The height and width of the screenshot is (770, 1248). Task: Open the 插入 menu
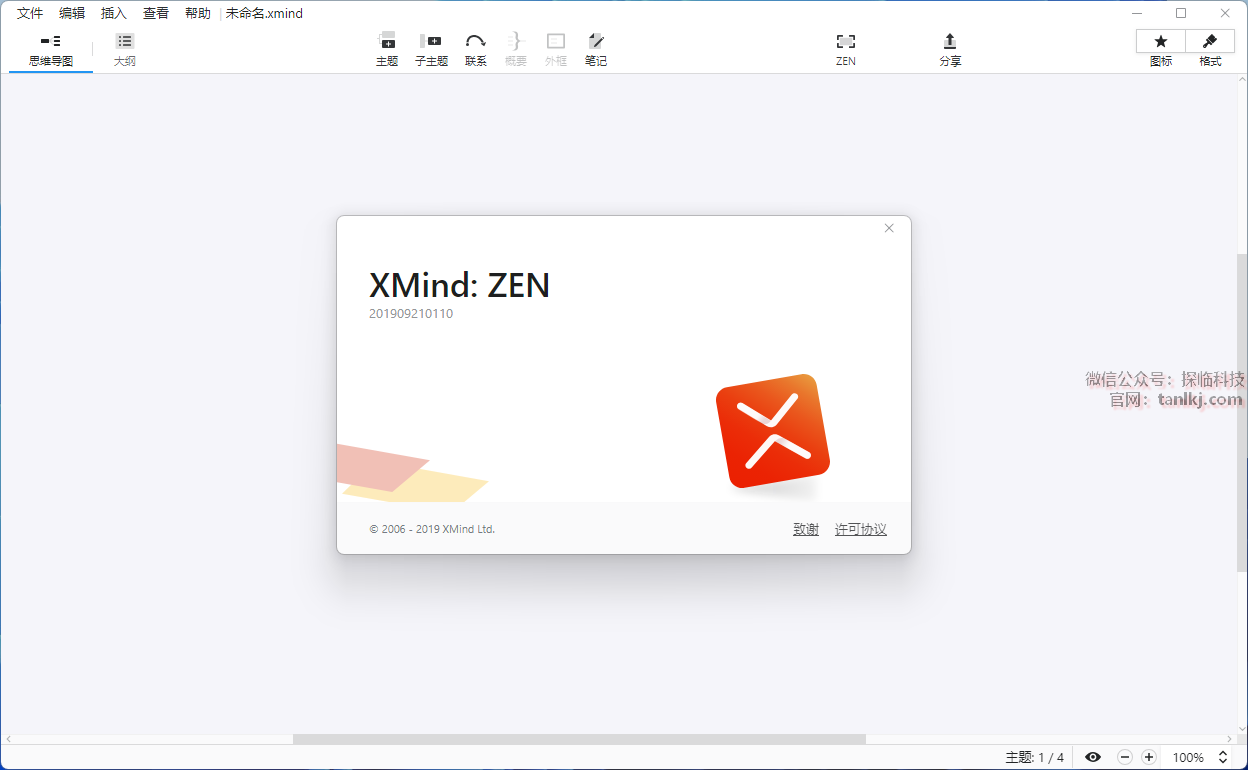tap(114, 14)
